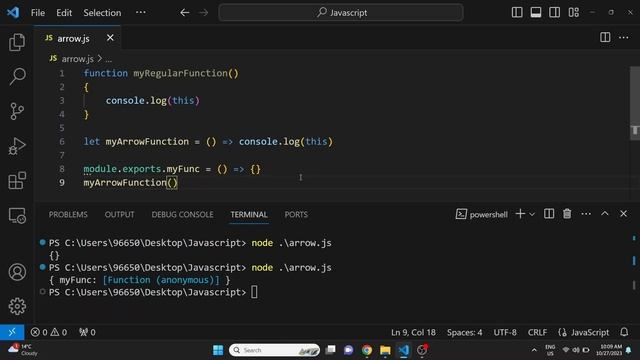
Task: Open the Selection menu
Action: click(102, 13)
